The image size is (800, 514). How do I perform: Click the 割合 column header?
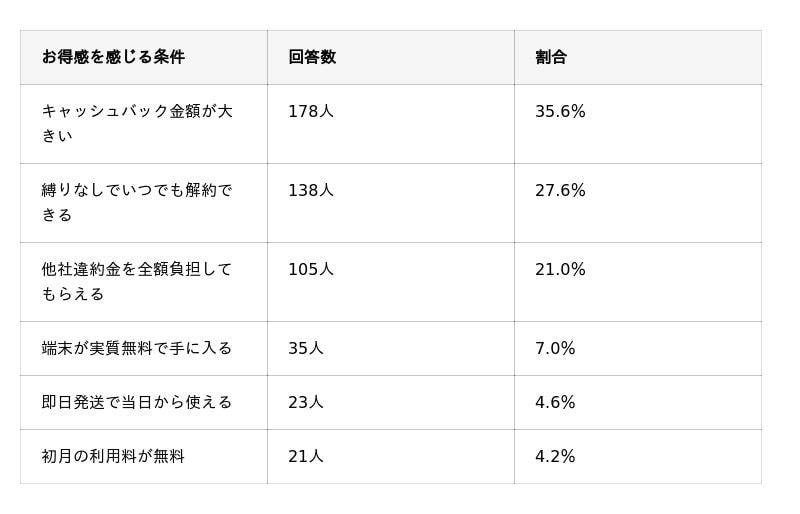551,57
